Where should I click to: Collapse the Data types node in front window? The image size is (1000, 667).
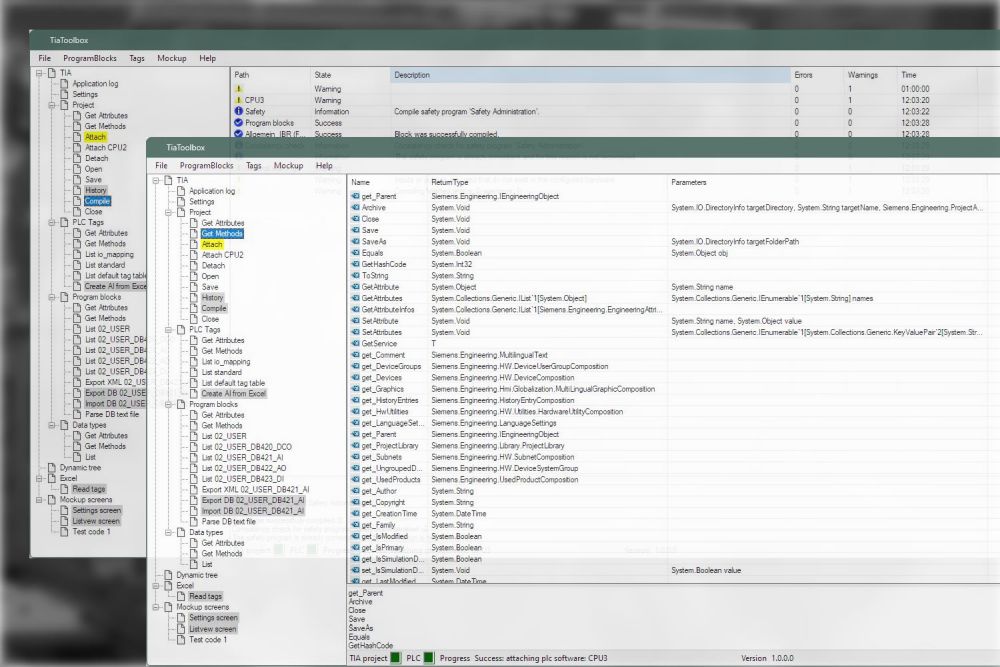click(168, 532)
